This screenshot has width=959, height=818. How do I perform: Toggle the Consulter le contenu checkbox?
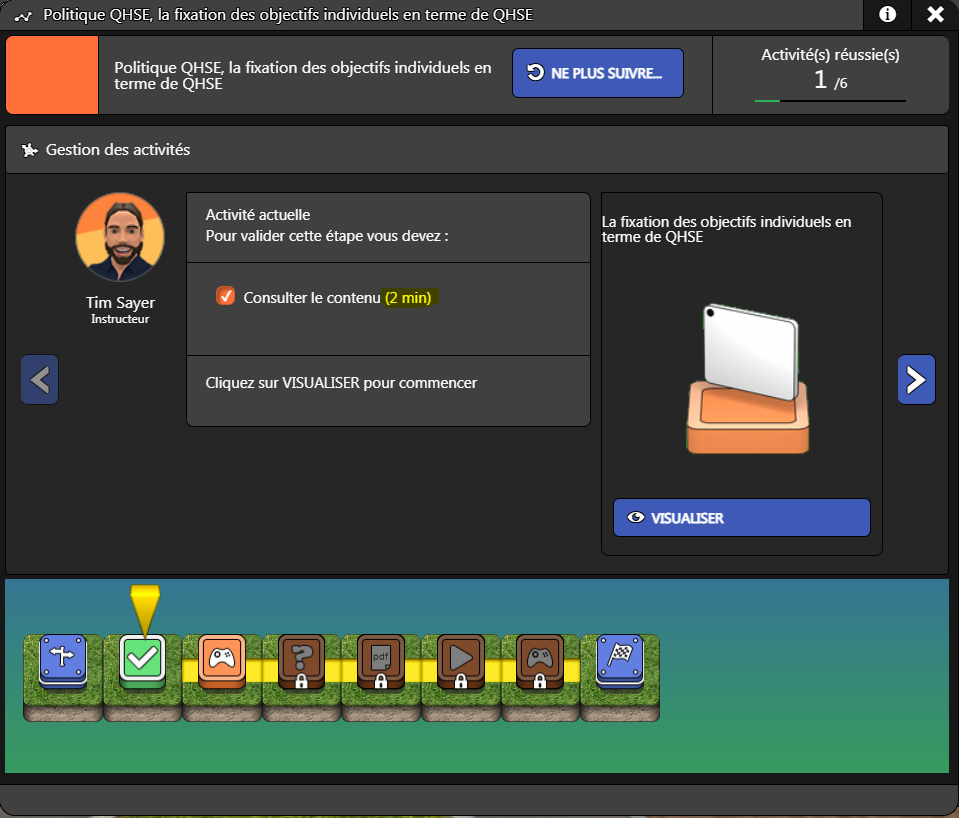[225, 296]
